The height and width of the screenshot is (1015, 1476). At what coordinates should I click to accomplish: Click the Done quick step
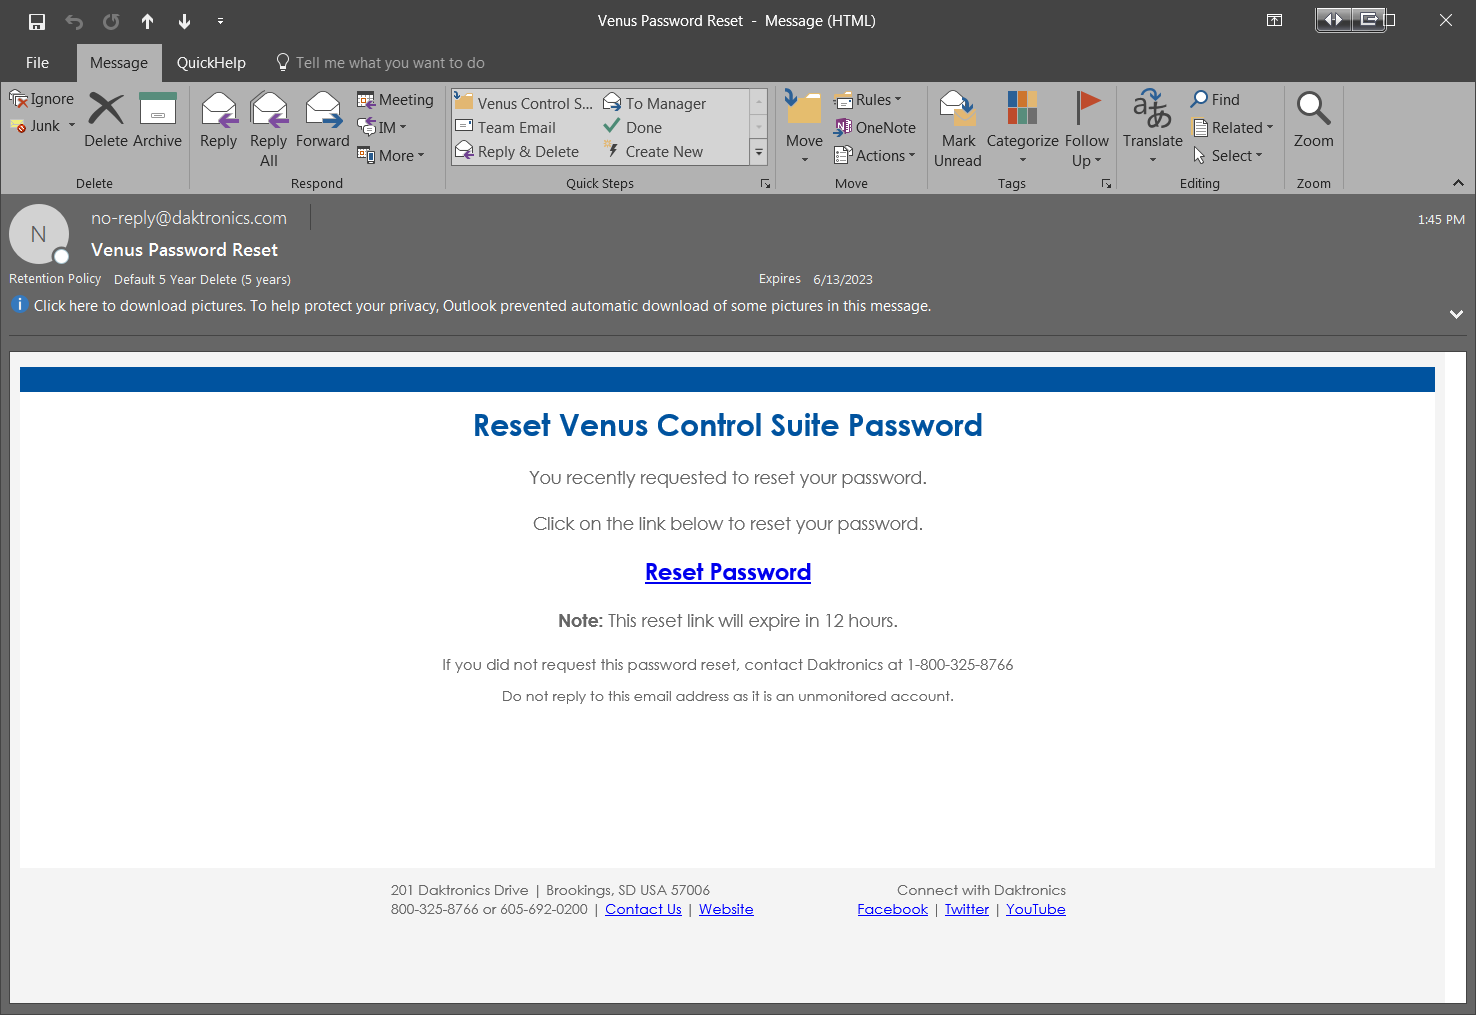(x=633, y=127)
